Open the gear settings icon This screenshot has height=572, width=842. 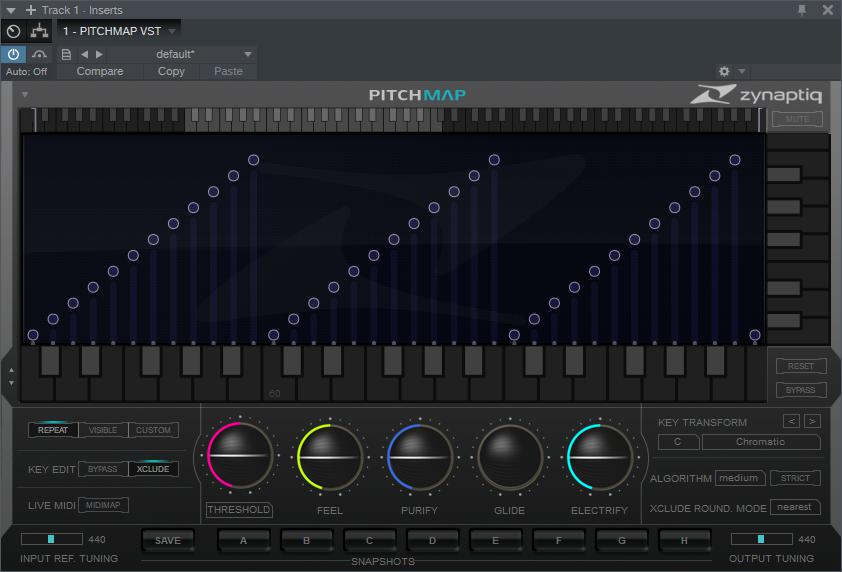tap(724, 71)
